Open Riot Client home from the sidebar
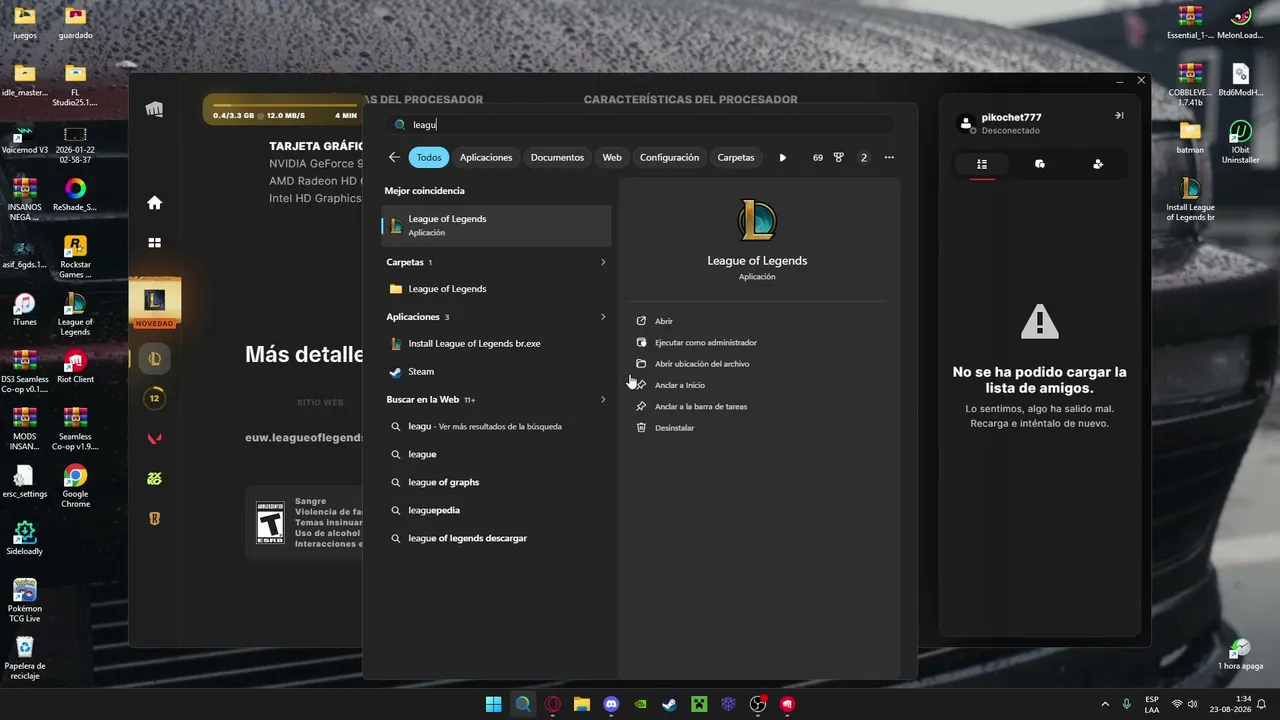This screenshot has width=1280, height=720. (x=154, y=203)
